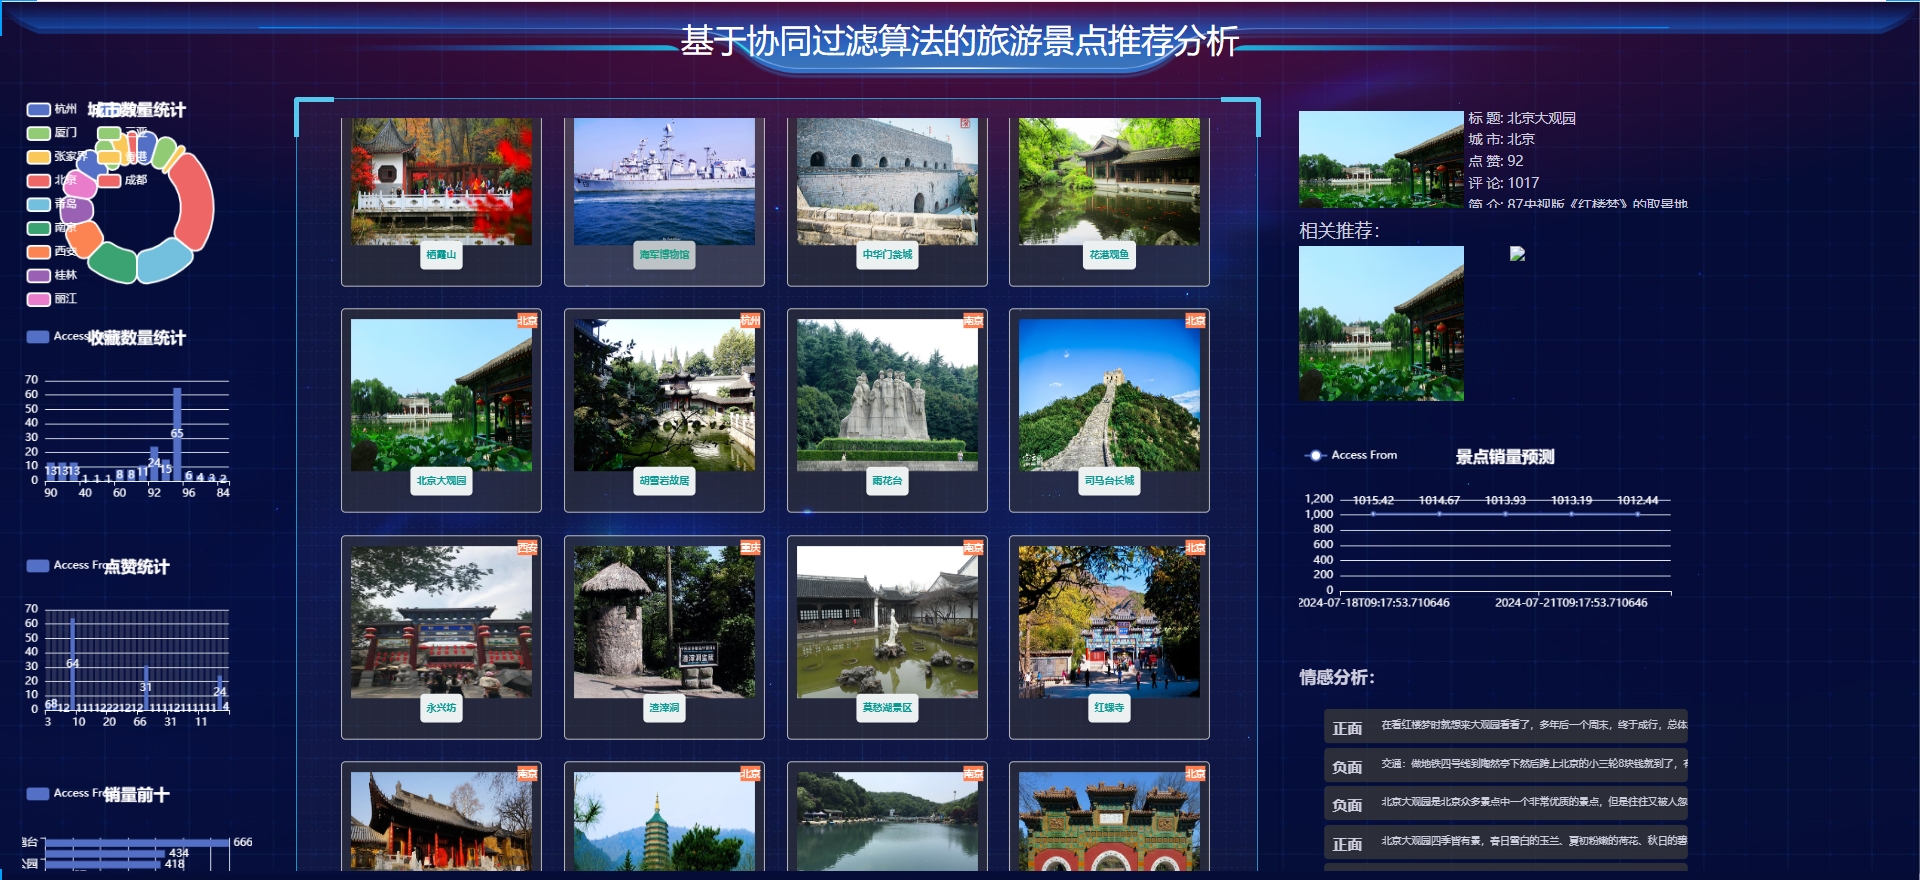Image resolution: width=1920 pixels, height=880 pixels.
Task: Toggle the 青岛 legend entry
Action: point(51,204)
